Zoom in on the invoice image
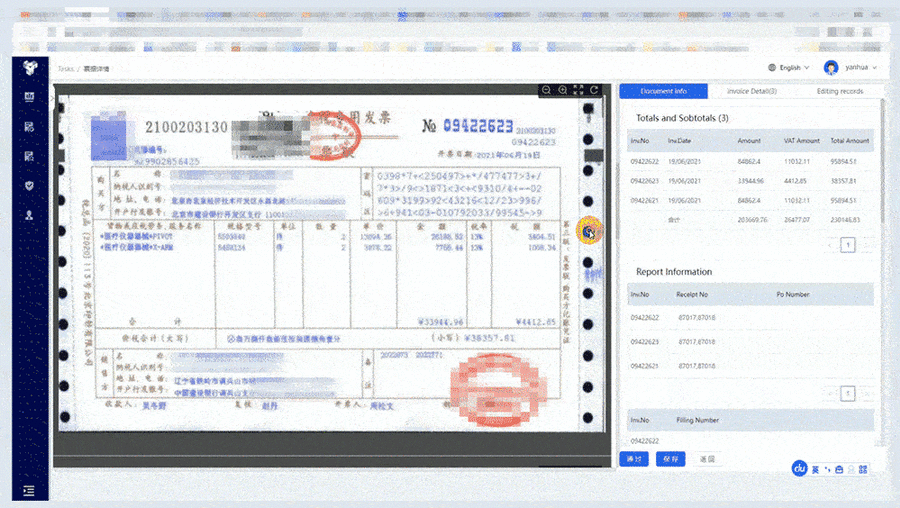Viewport: 900px width, 508px height. pos(562,90)
